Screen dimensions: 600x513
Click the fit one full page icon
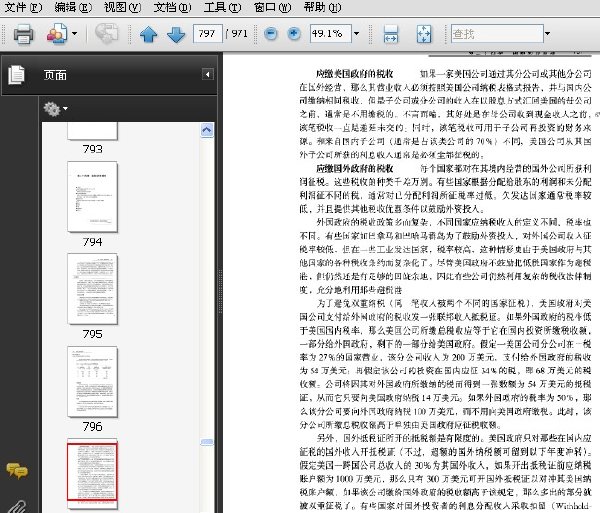[424, 34]
